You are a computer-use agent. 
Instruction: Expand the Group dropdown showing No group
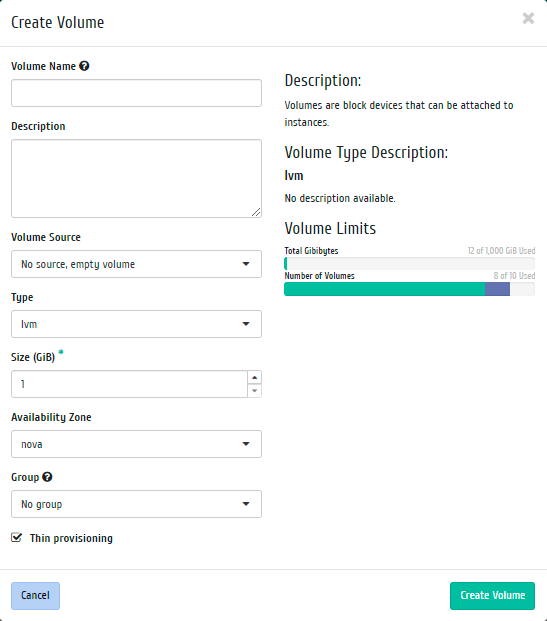pos(136,504)
